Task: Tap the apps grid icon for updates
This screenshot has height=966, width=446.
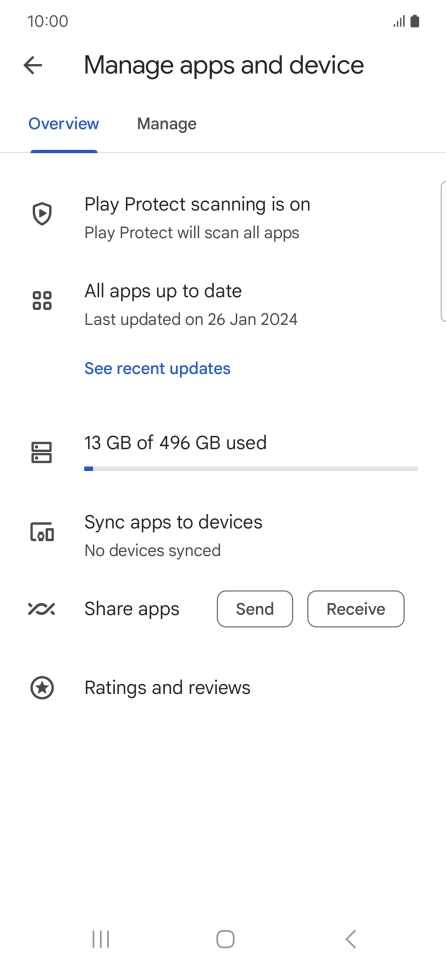Action: [42, 301]
